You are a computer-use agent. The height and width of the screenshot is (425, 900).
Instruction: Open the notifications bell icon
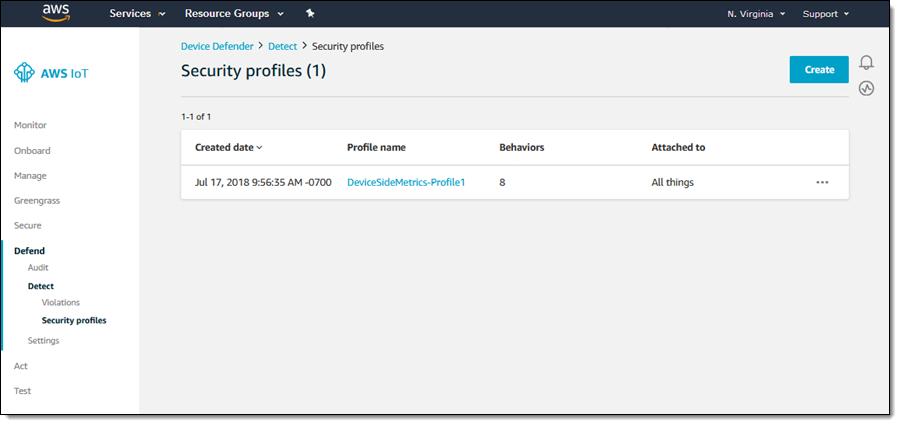[x=866, y=62]
